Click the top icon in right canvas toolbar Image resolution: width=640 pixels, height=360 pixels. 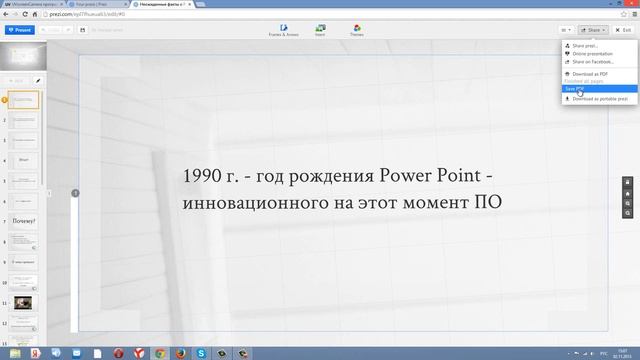(x=627, y=182)
